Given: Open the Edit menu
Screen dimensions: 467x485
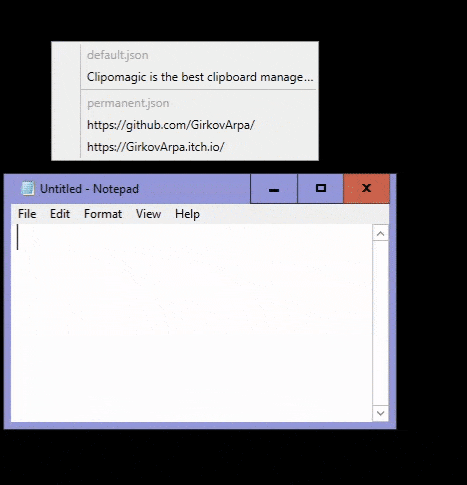Looking at the screenshot, I should click(60, 214).
